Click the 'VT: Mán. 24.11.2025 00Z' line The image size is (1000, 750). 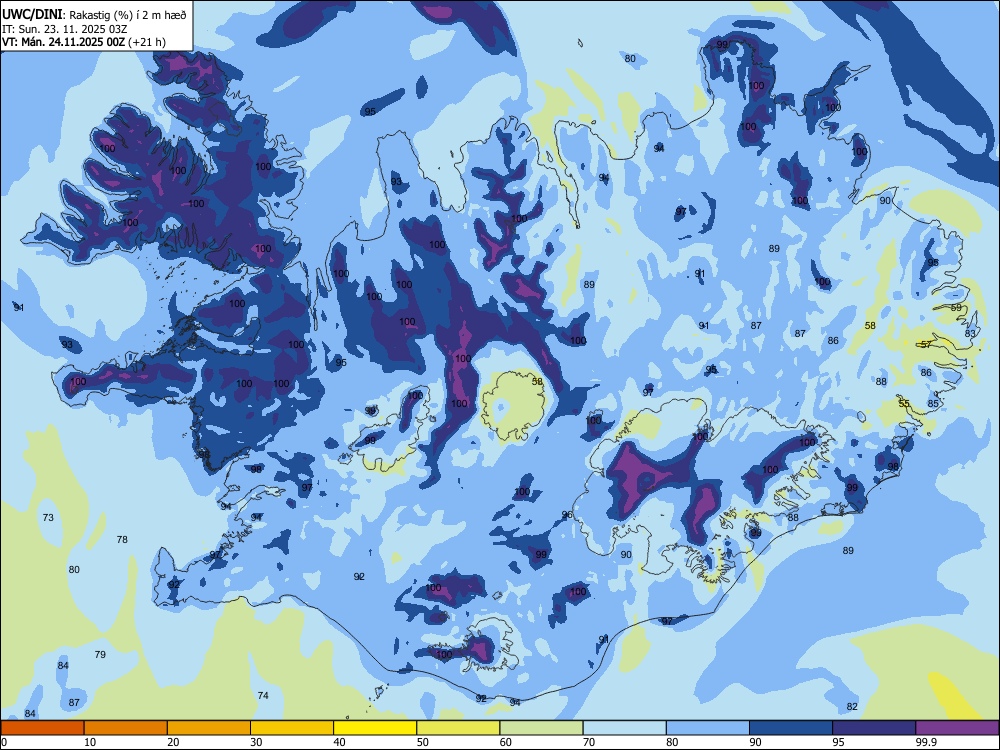64,42
